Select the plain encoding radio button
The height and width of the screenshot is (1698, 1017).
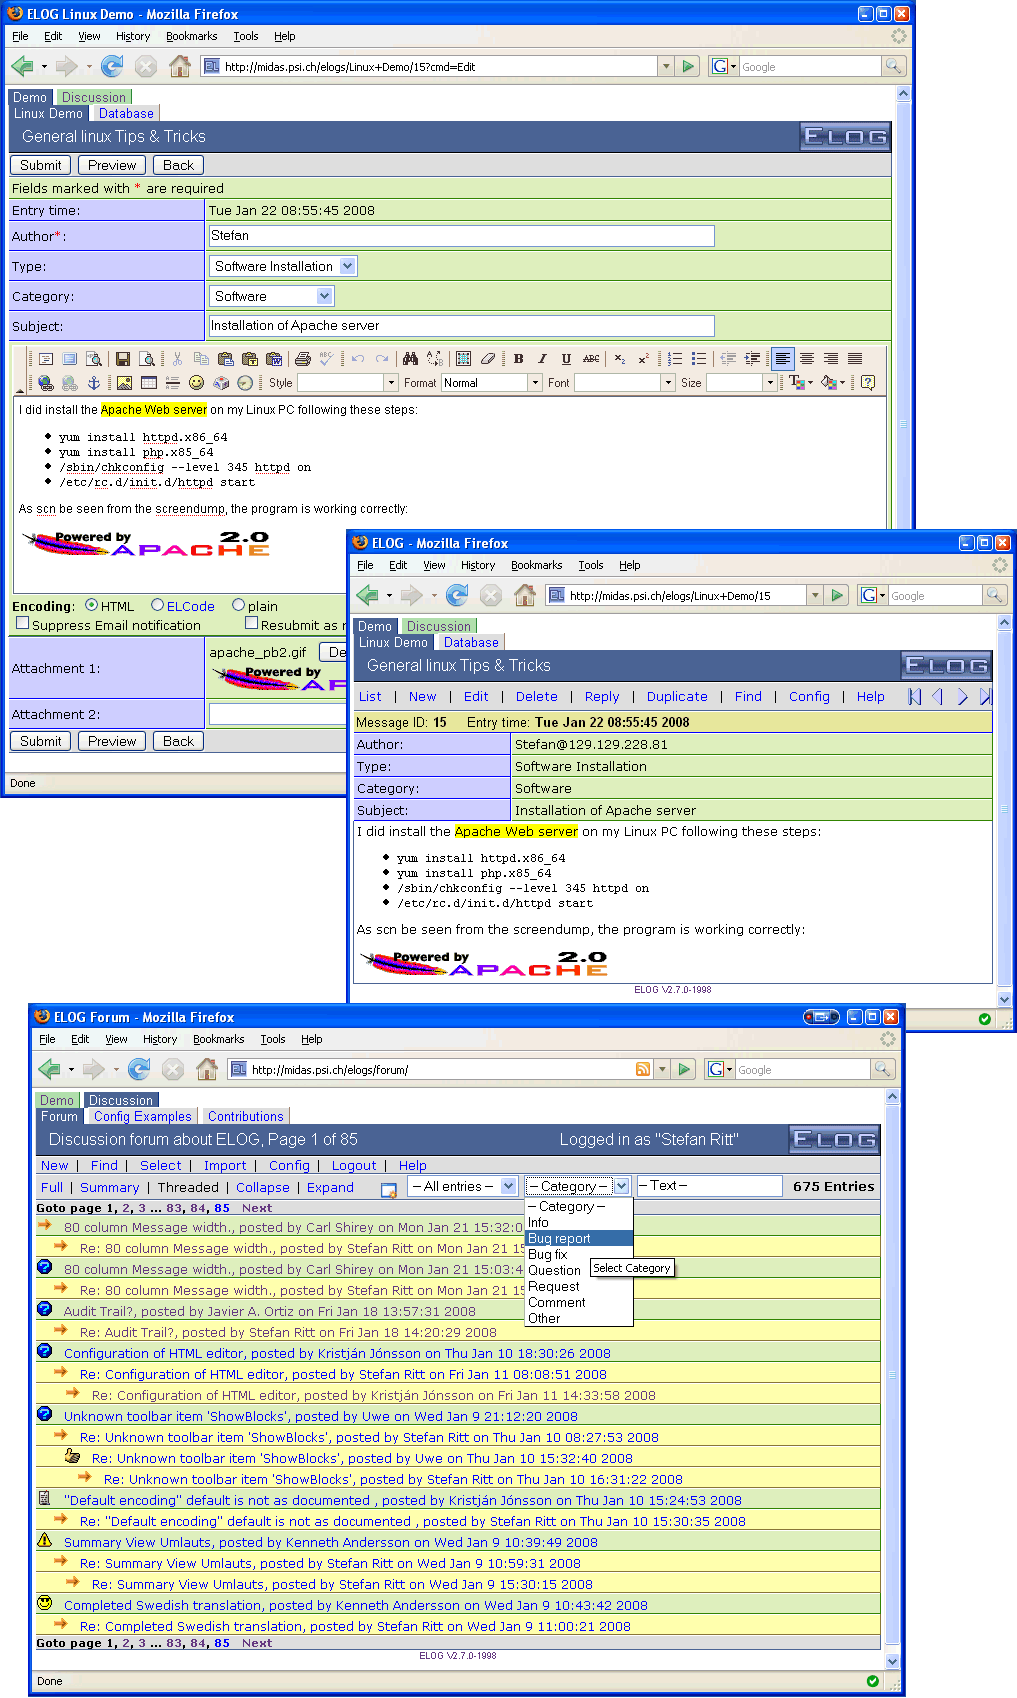[238, 605]
